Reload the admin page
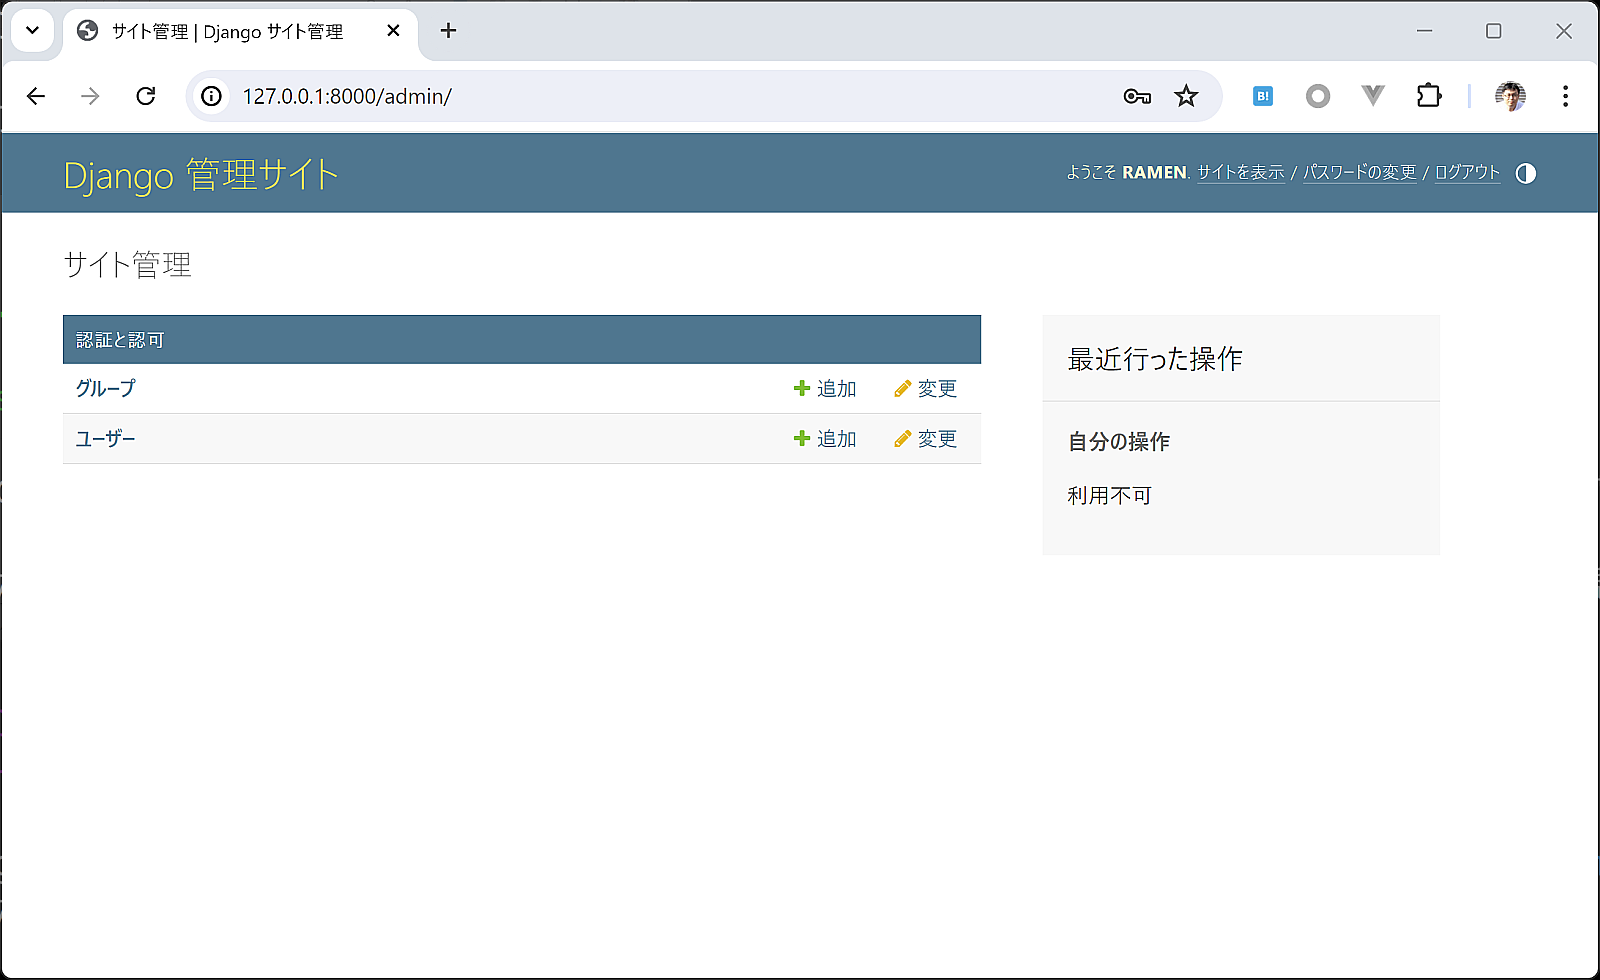The image size is (1600, 980). tap(146, 96)
